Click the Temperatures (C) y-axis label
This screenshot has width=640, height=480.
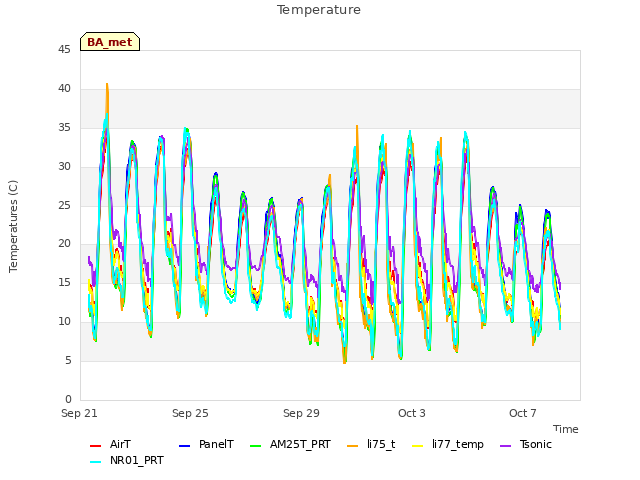tap(13, 226)
